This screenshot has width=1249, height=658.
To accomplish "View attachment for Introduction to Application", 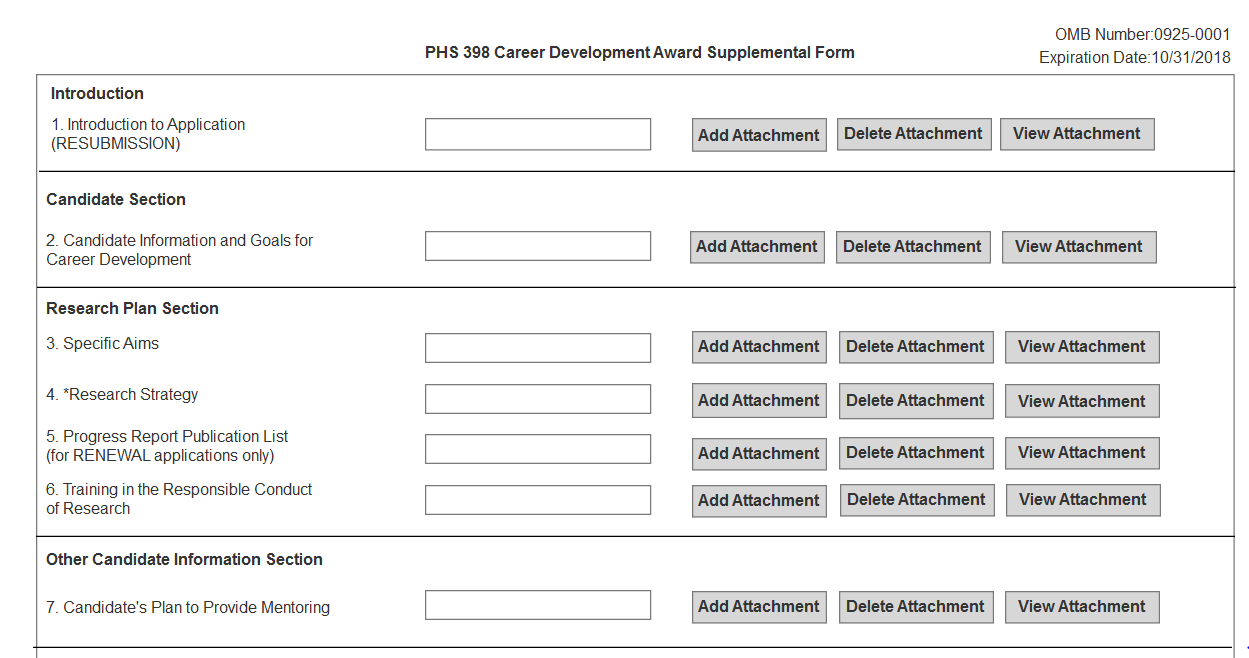I will point(1077,134).
